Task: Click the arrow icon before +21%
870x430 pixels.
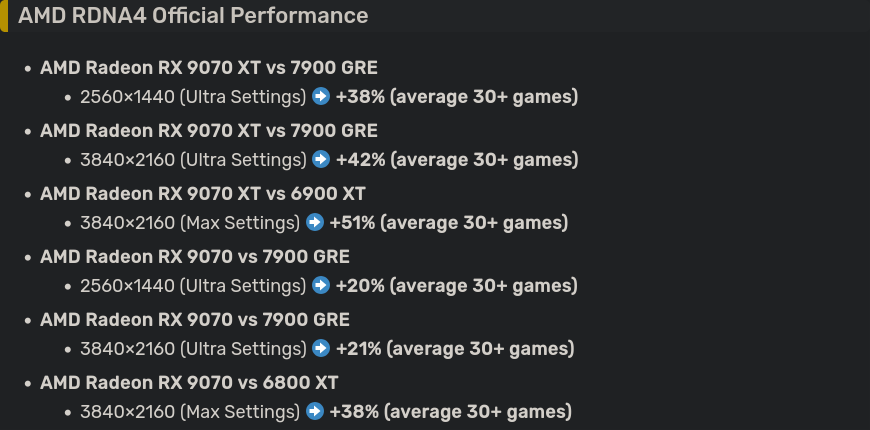Action: click(321, 348)
